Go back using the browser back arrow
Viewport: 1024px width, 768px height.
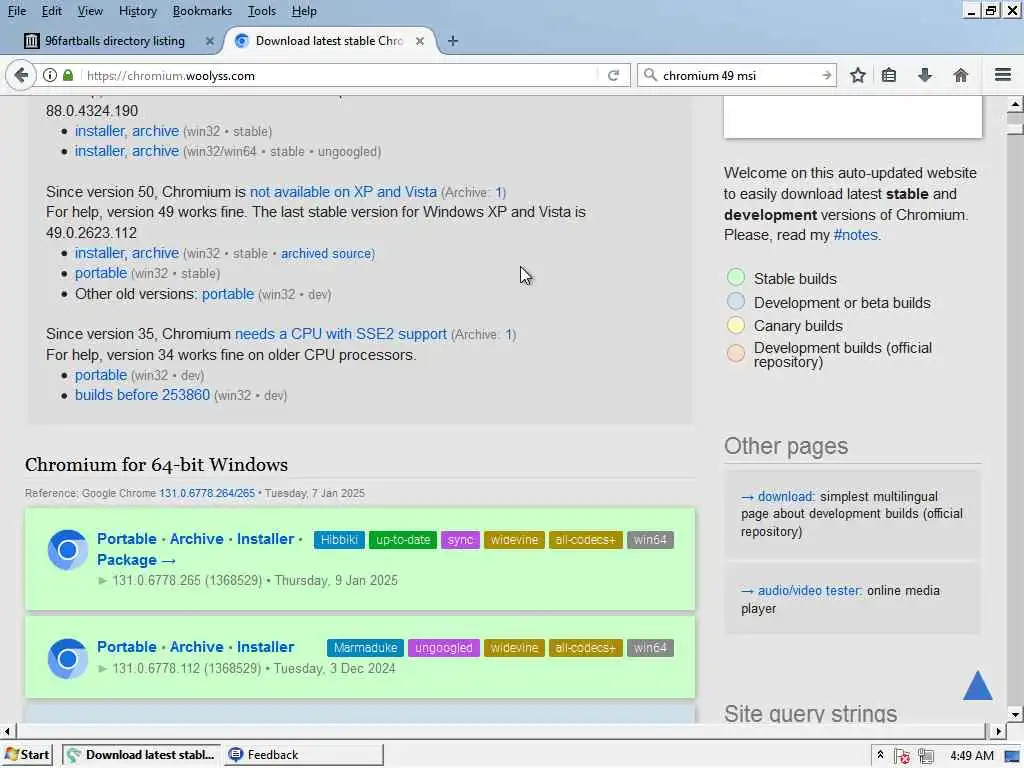coord(21,75)
